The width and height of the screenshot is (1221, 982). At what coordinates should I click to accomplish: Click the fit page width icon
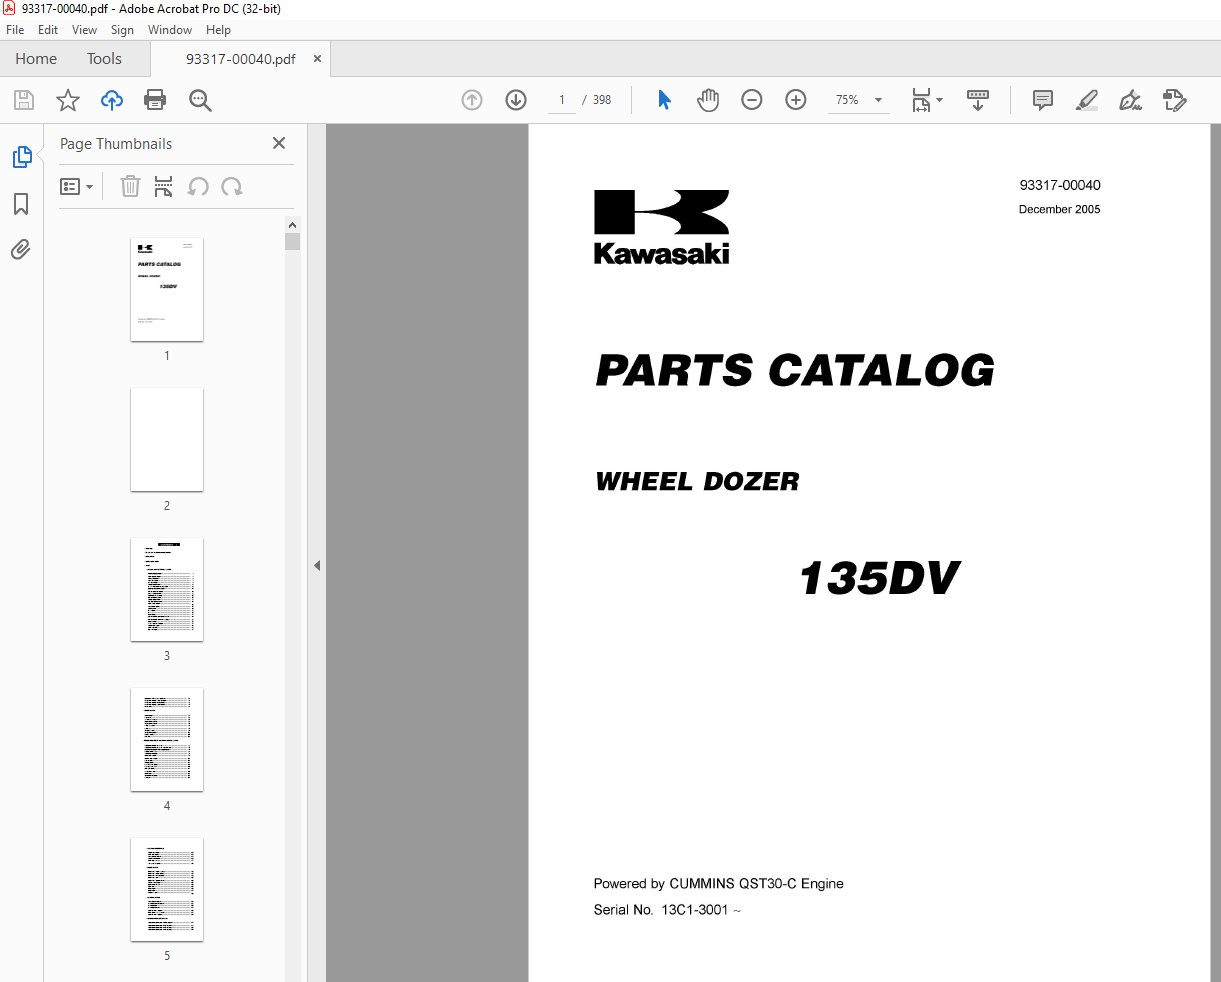(921, 100)
